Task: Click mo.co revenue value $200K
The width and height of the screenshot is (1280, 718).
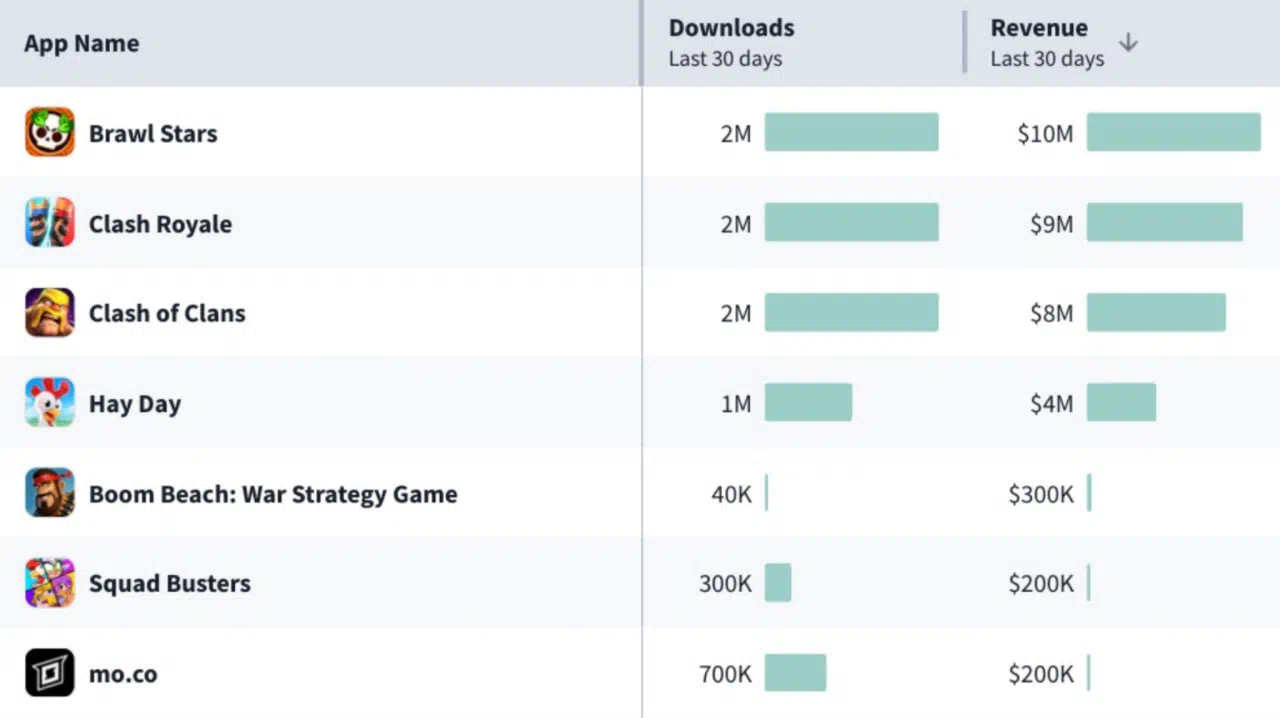Action: click(x=1041, y=674)
